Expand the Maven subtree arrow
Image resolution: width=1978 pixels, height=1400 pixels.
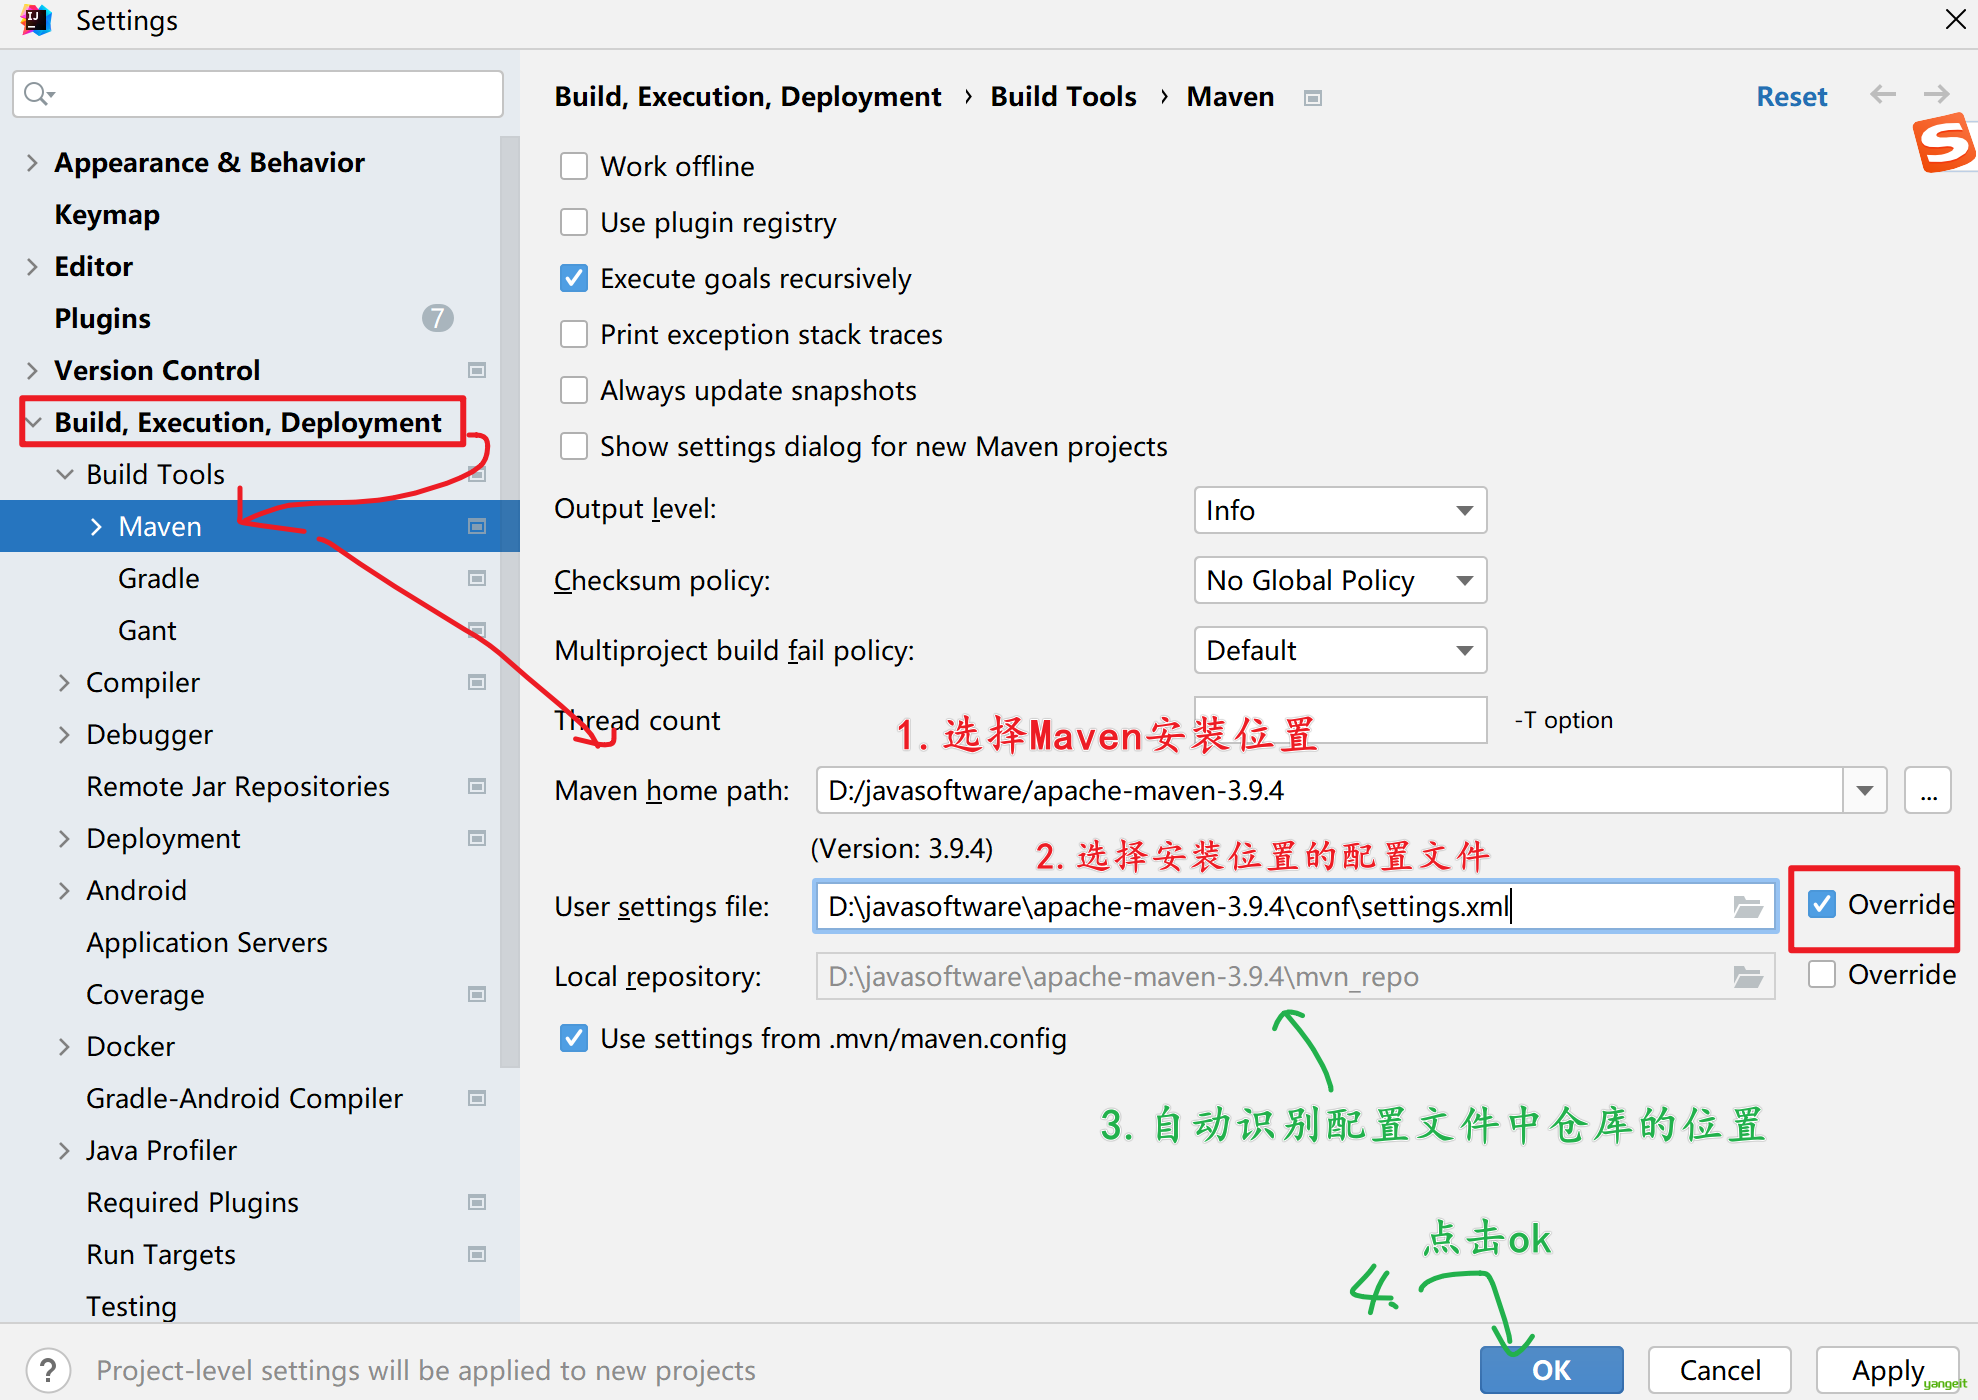(96, 526)
